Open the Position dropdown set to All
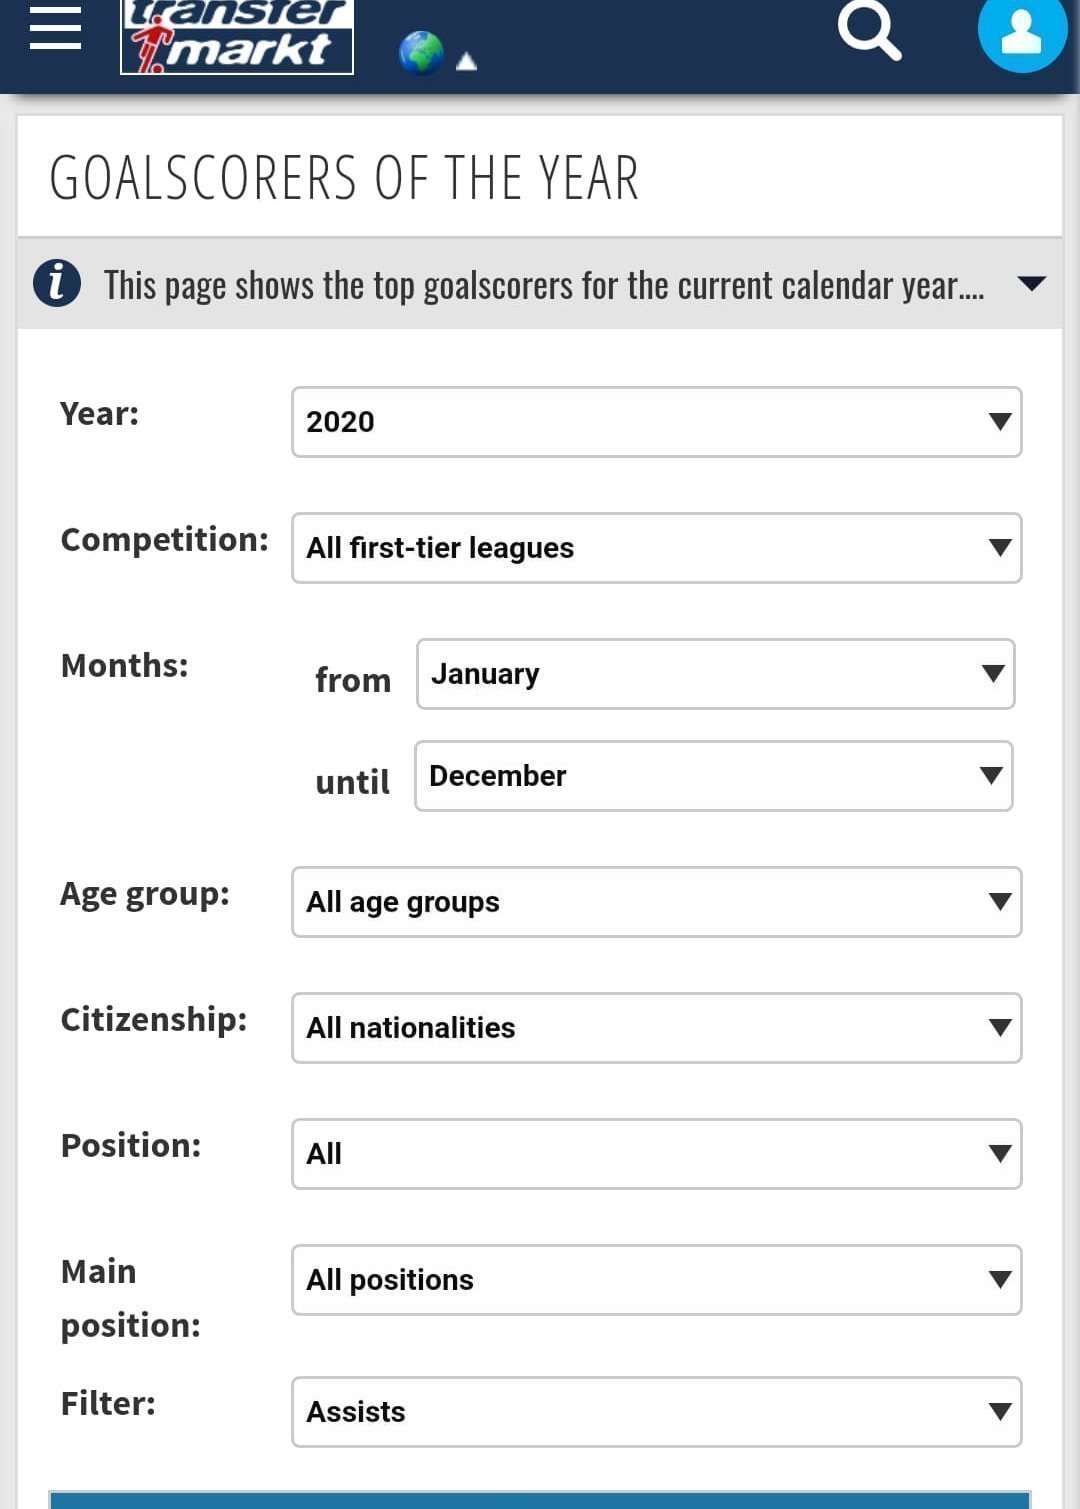 [656, 1154]
